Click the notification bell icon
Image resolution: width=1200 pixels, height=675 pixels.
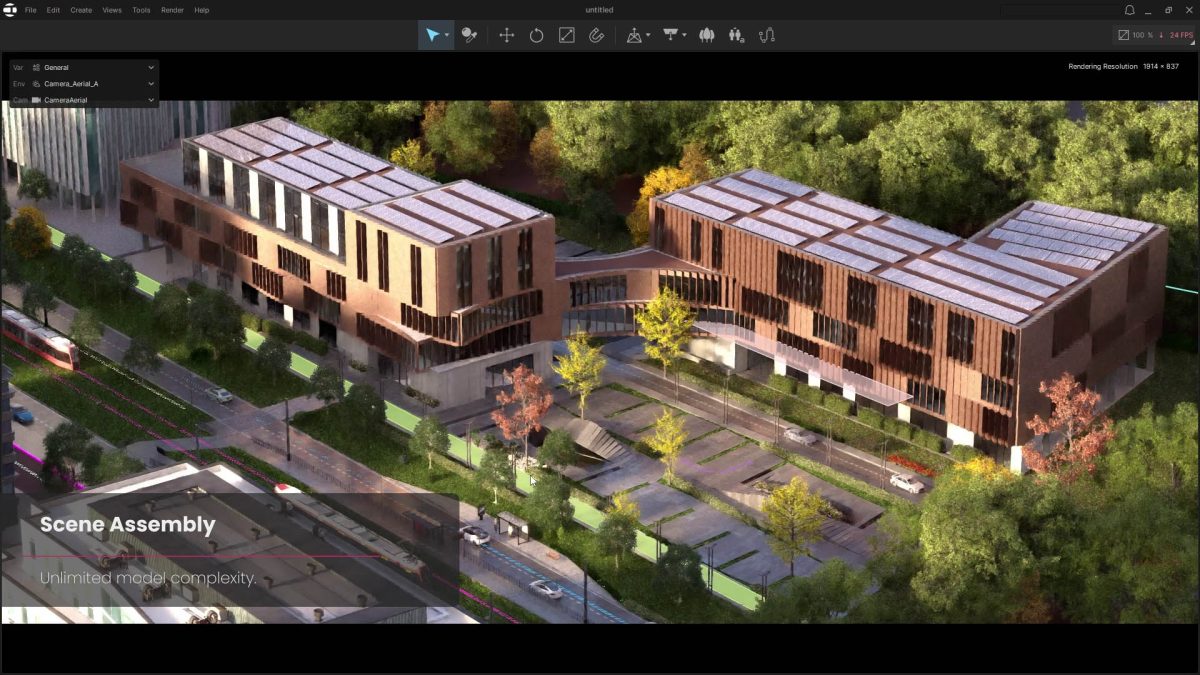pyautogui.click(x=1128, y=10)
